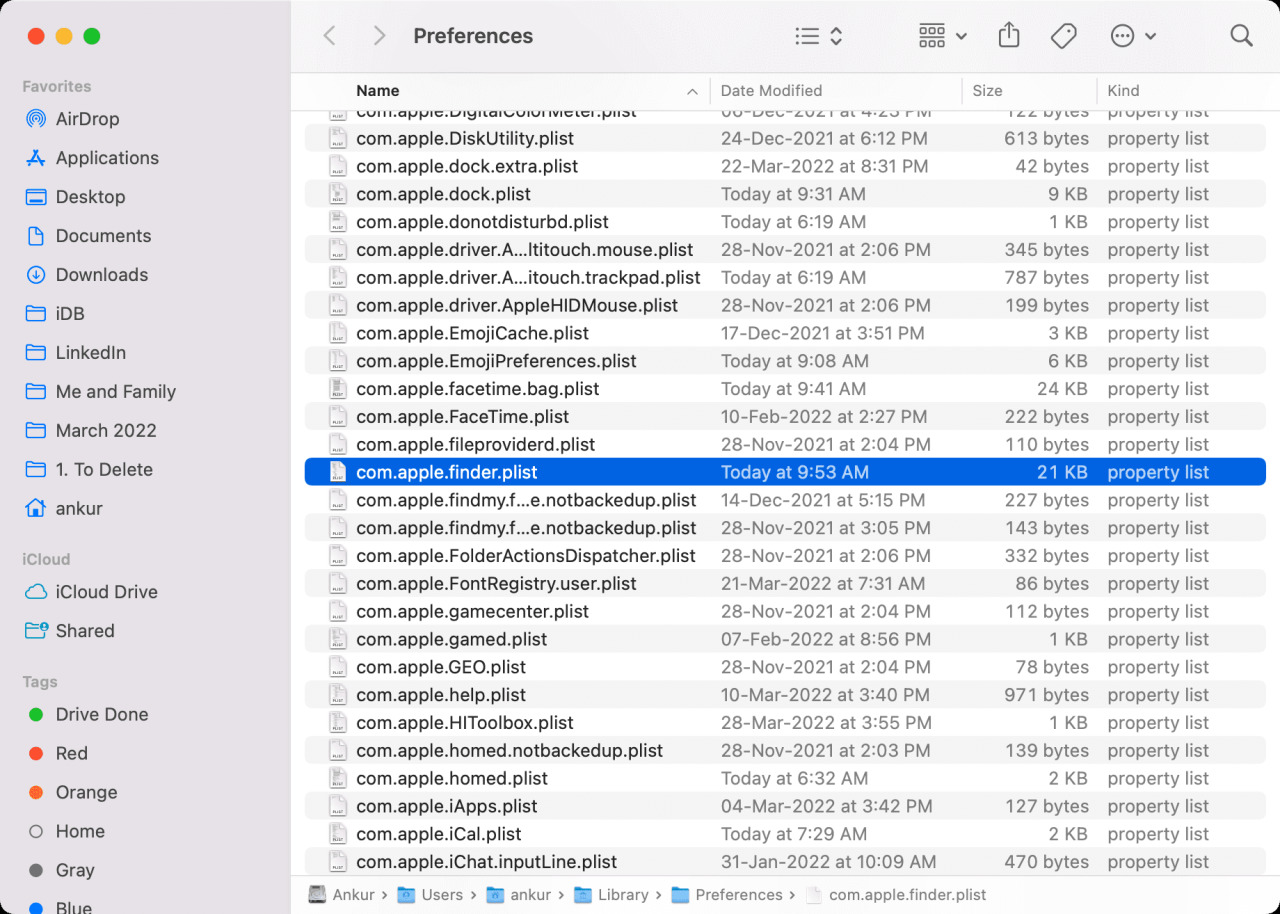The width and height of the screenshot is (1280, 914).
Task: Click the Search magnifier icon
Action: coord(1241,36)
